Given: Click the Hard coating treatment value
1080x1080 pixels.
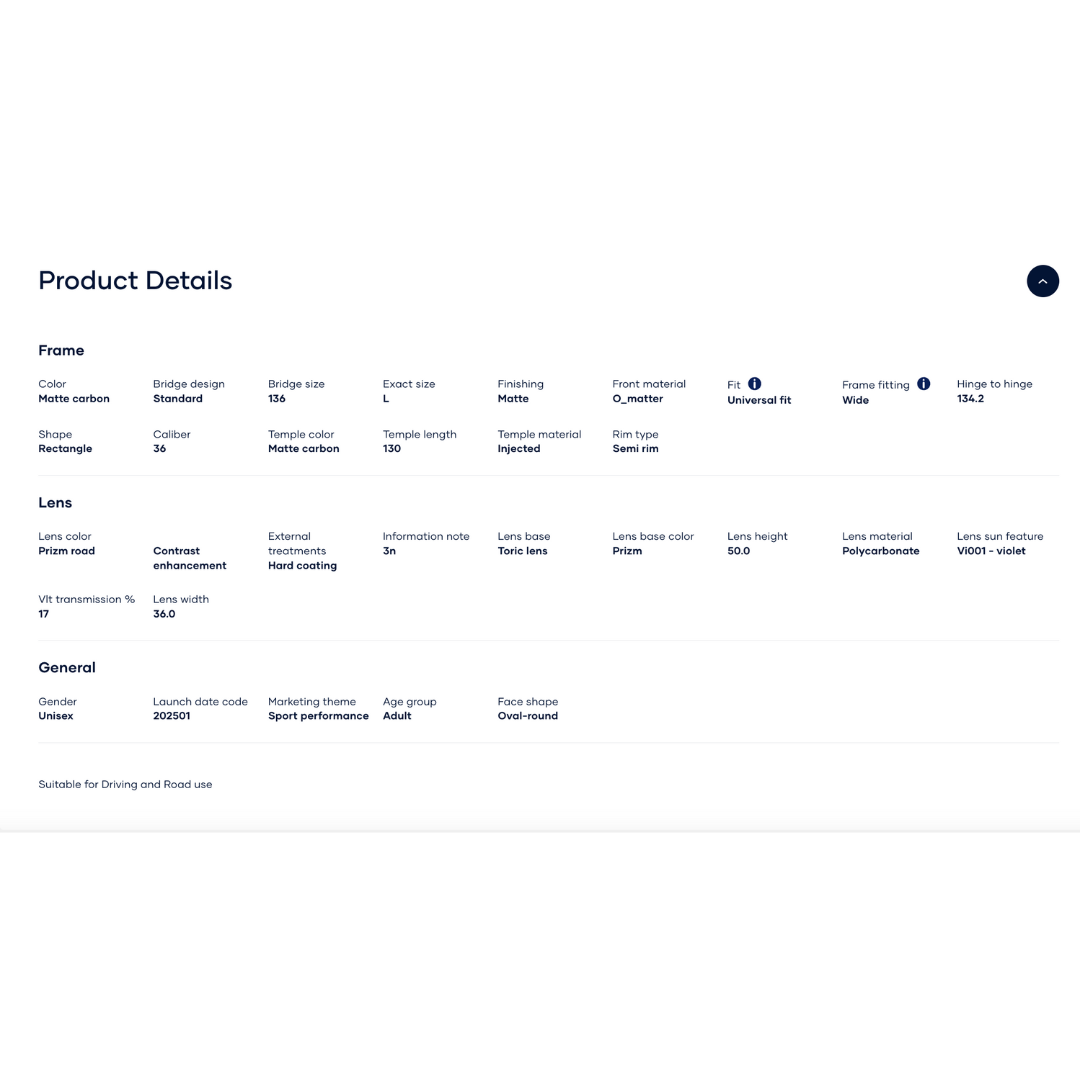Looking at the screenshot, I should (x=302, y=566).
